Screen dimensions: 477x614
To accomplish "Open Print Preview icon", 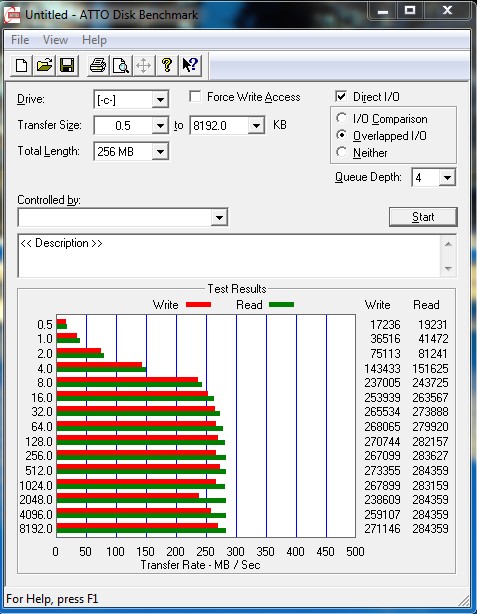I will tap(120, 65).
